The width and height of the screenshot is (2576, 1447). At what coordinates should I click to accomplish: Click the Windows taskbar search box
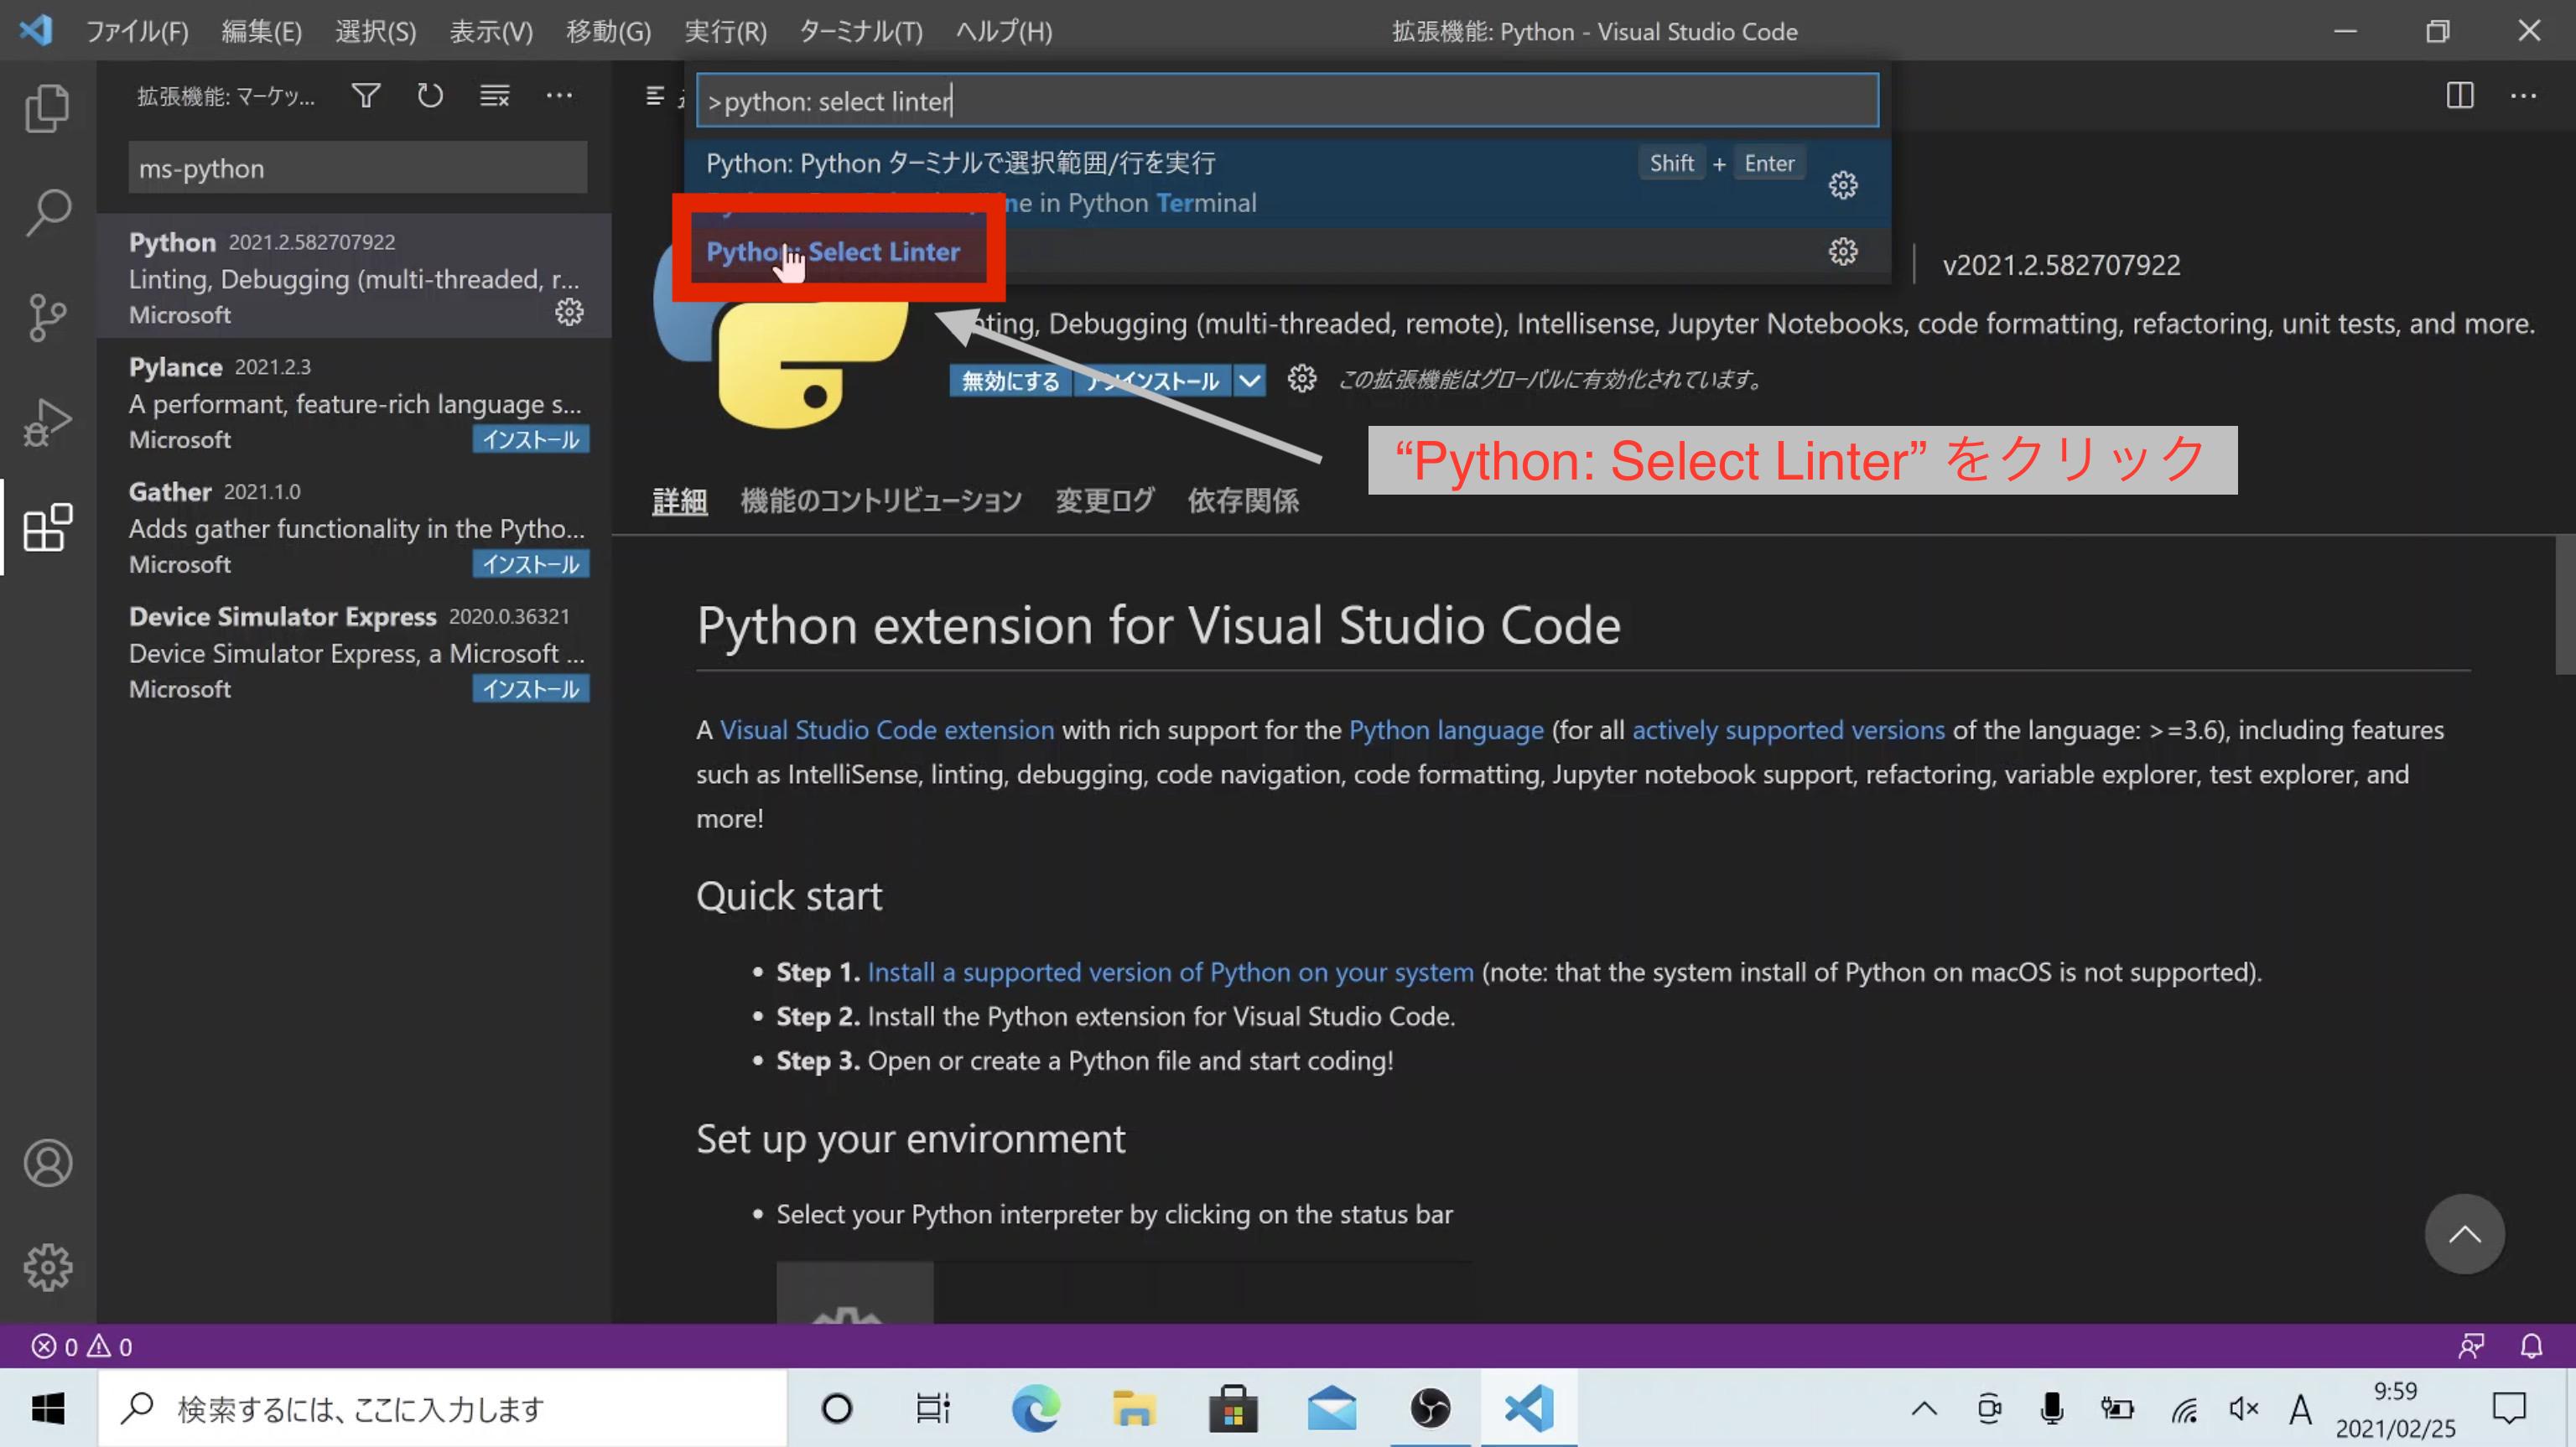pyautogui.click(x=442, y=1408)
